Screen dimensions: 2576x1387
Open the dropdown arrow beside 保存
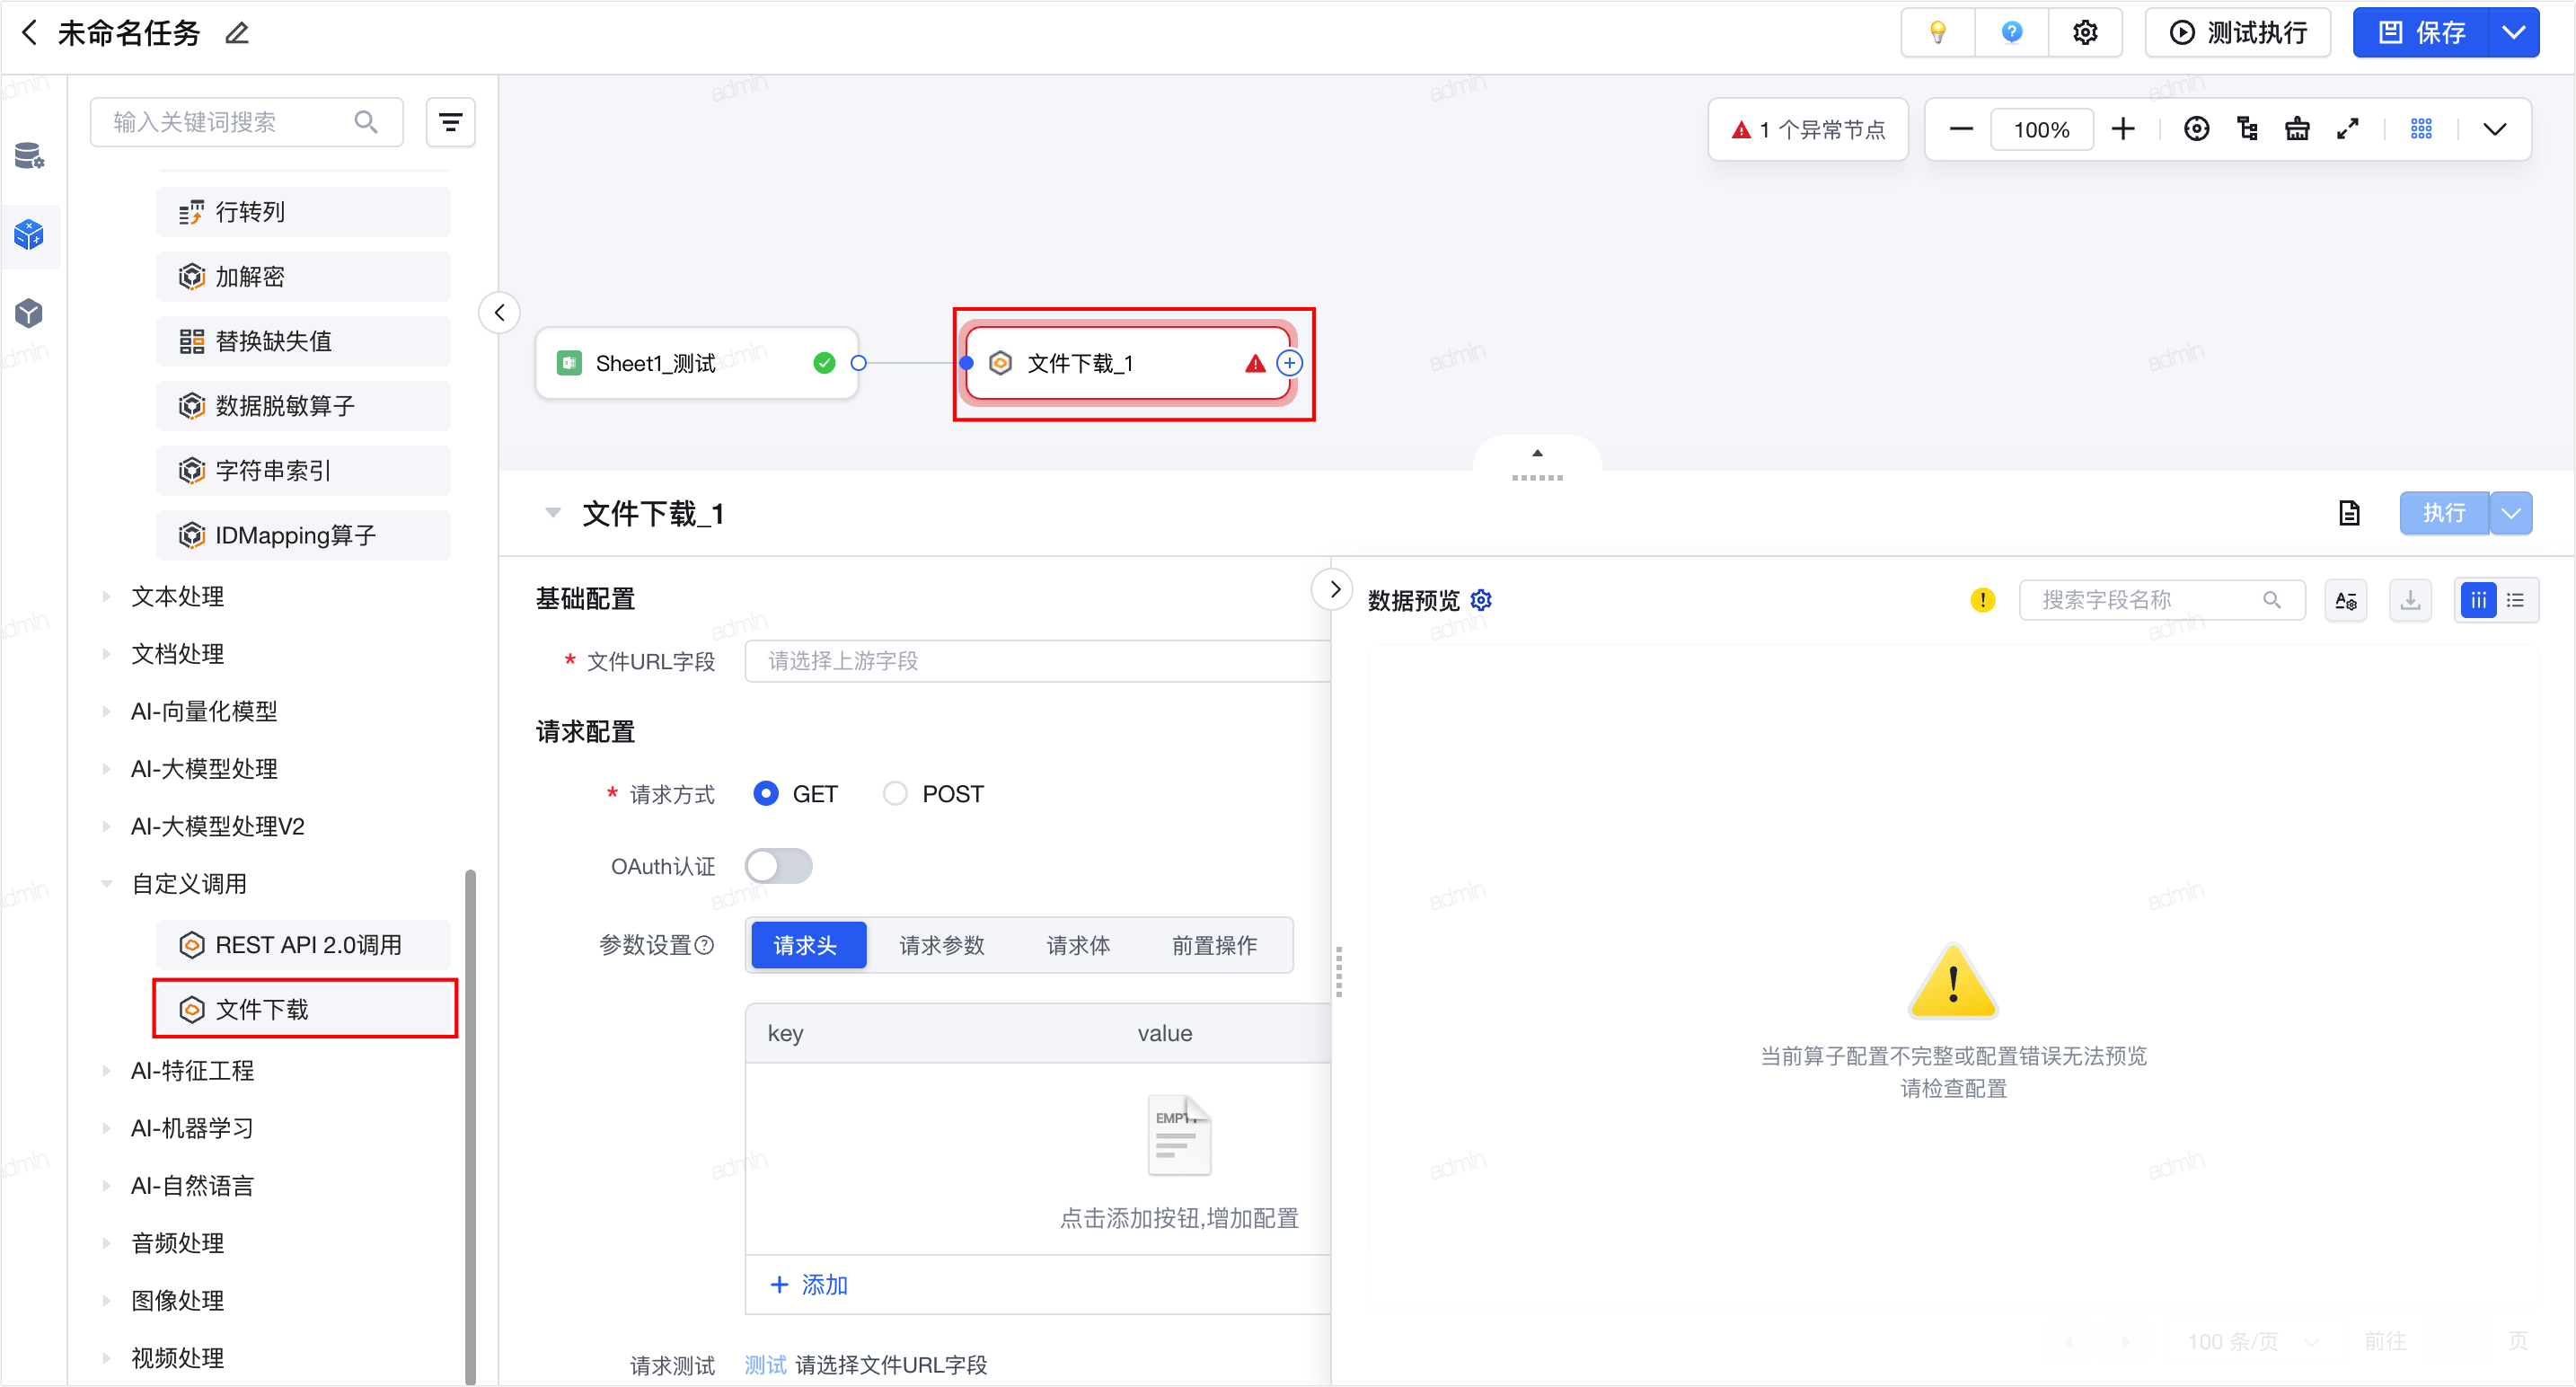[x=2513, y=33]
